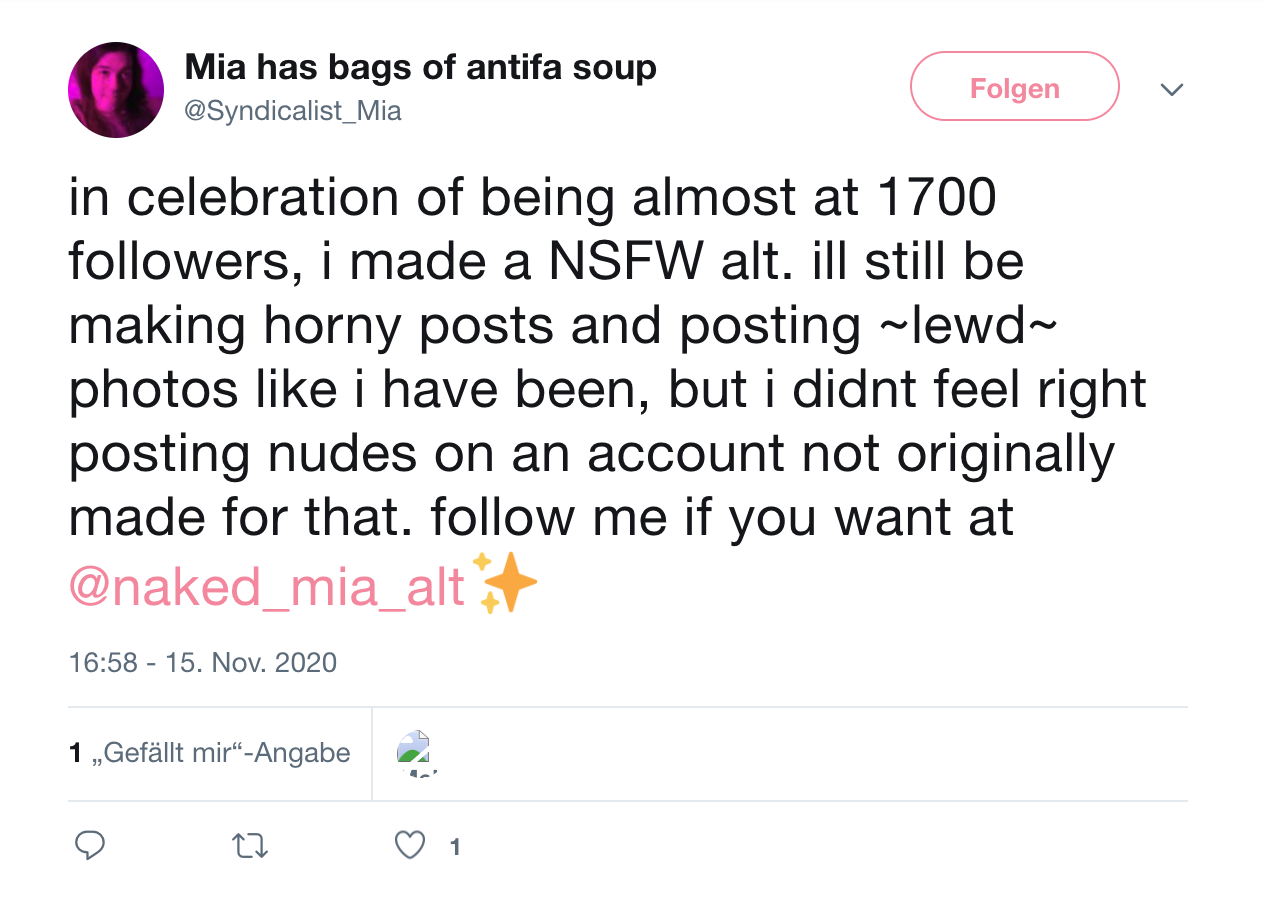This screenshot has height=920, width=1264.
Task: Show the "Gefällt mir"-Angabe likers list
Action: point(210,752)
